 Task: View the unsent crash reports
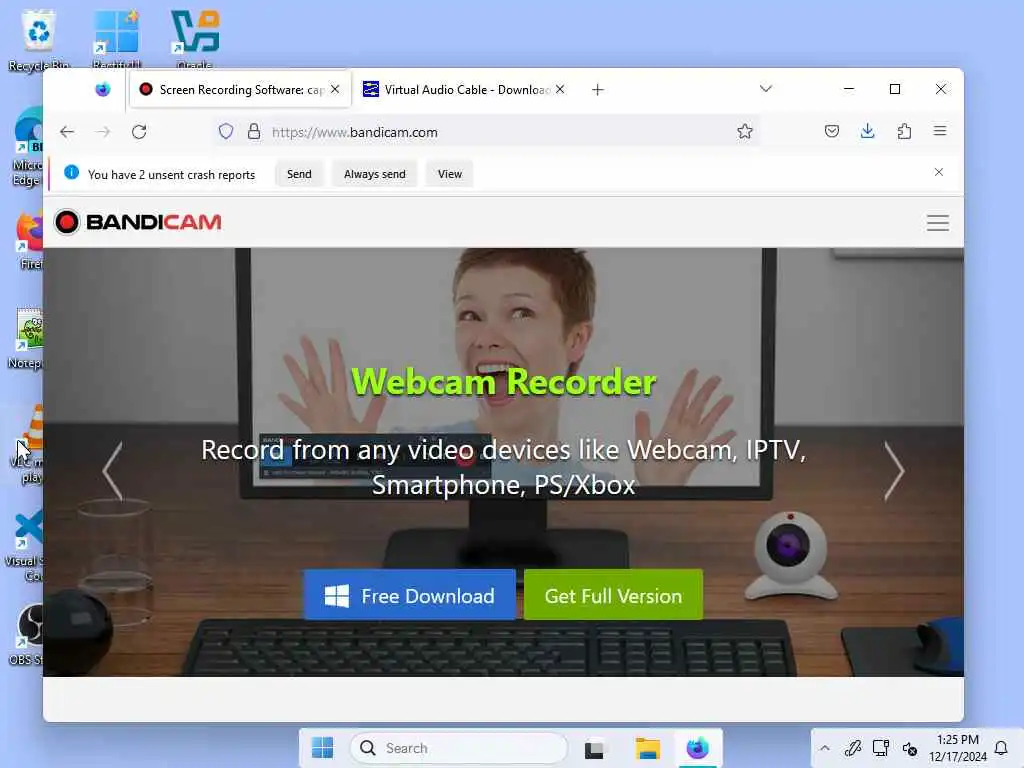(x=450, y=174)
